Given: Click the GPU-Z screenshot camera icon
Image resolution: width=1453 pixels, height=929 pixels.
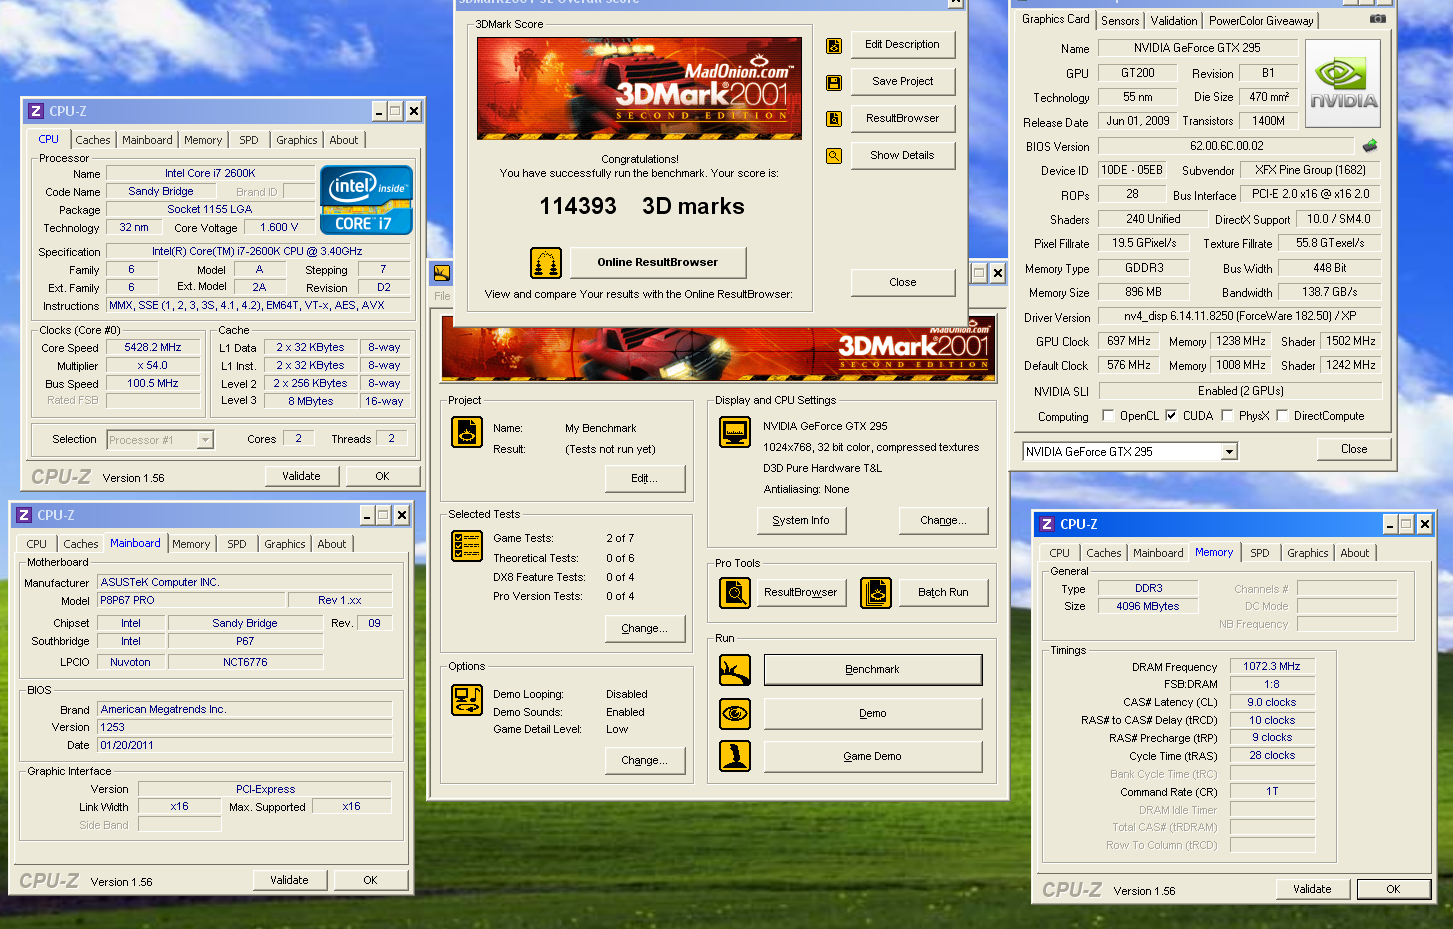Looking at the screenshot, I should (x=1377, y=19).
